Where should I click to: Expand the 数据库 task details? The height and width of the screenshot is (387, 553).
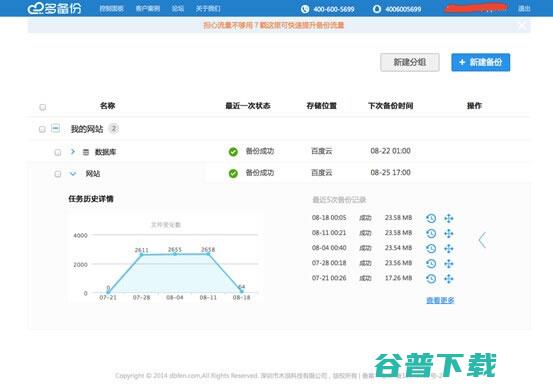click(73, 151)
